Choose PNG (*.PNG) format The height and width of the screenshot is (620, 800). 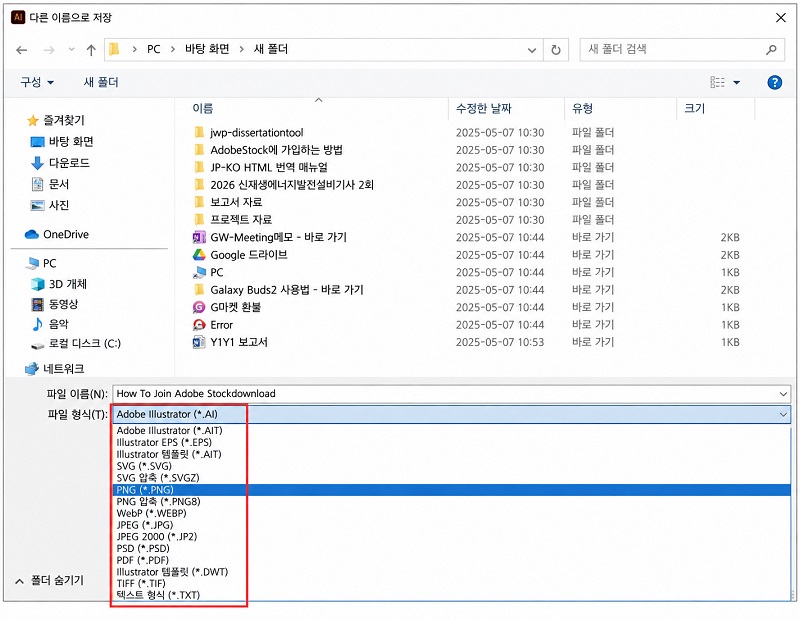pos(451,490)
